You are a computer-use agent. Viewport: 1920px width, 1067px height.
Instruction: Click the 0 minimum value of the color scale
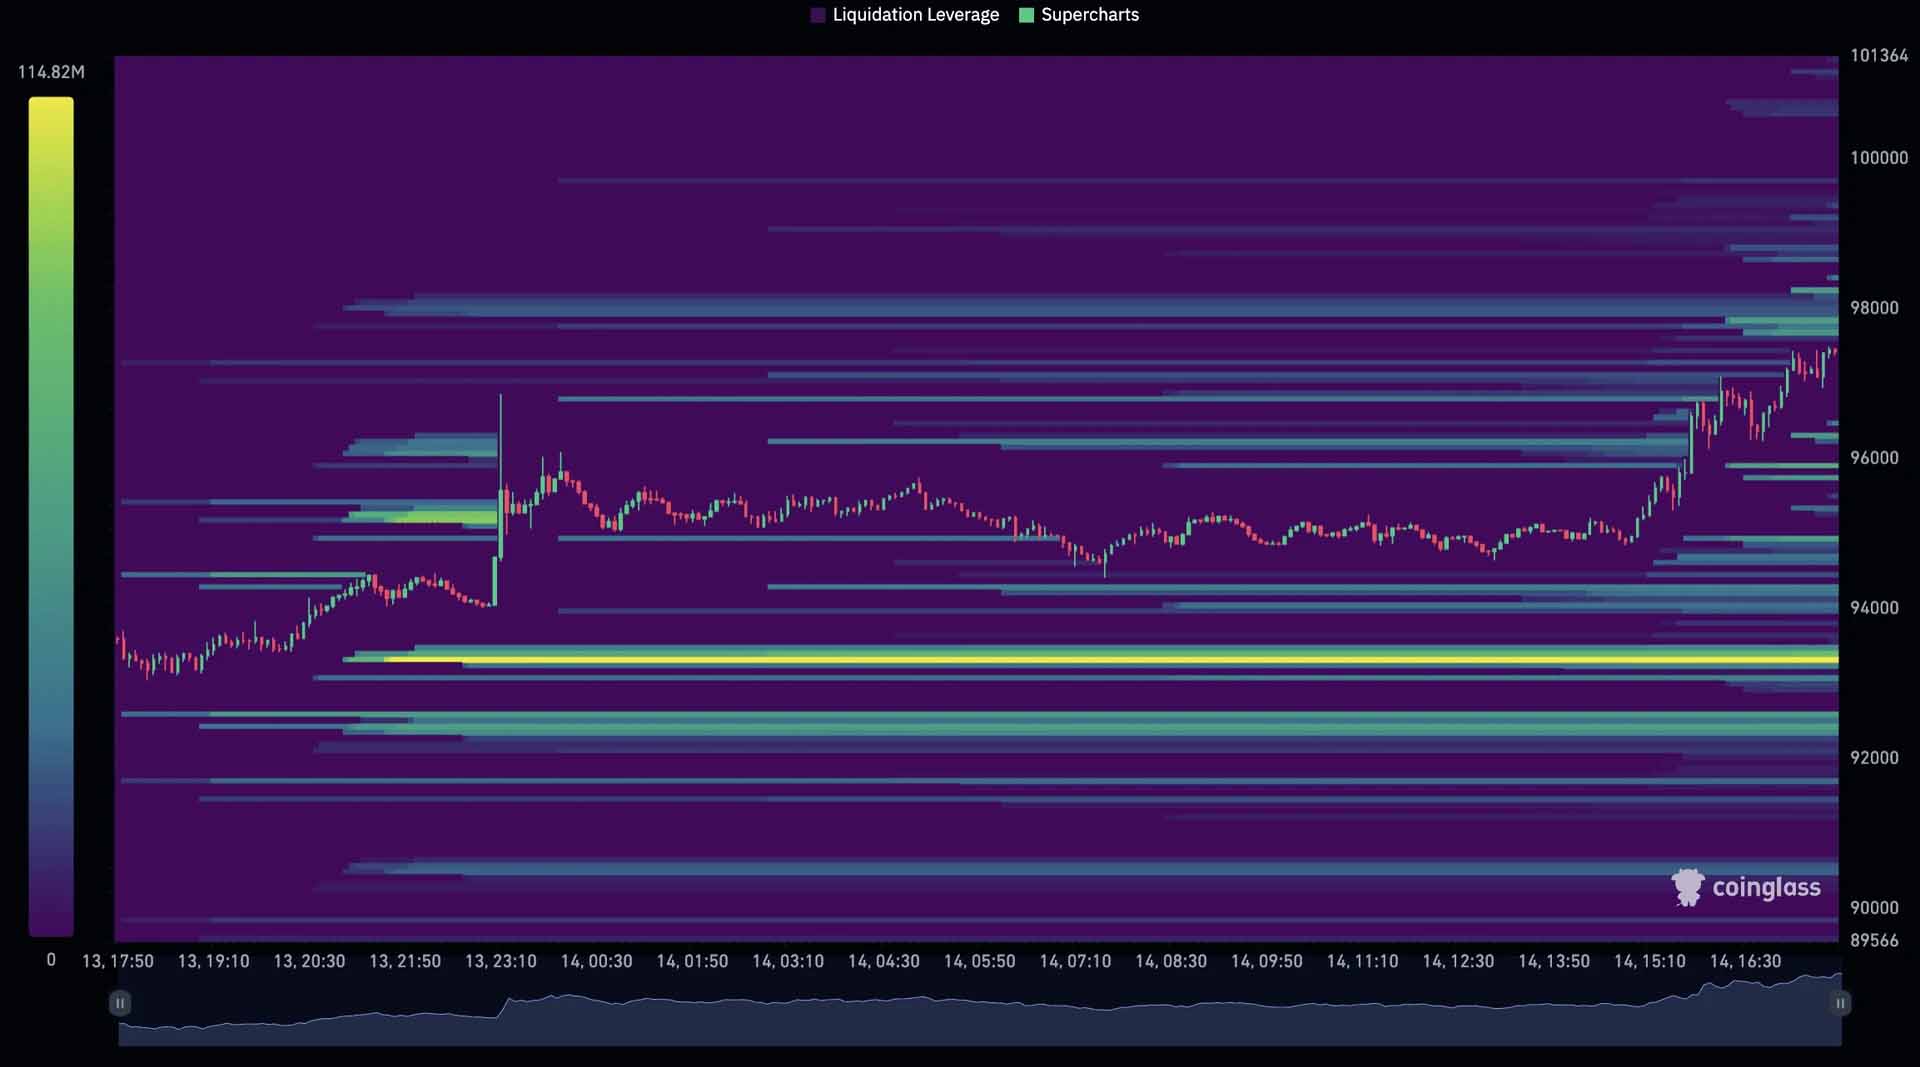tap(51, 960)
